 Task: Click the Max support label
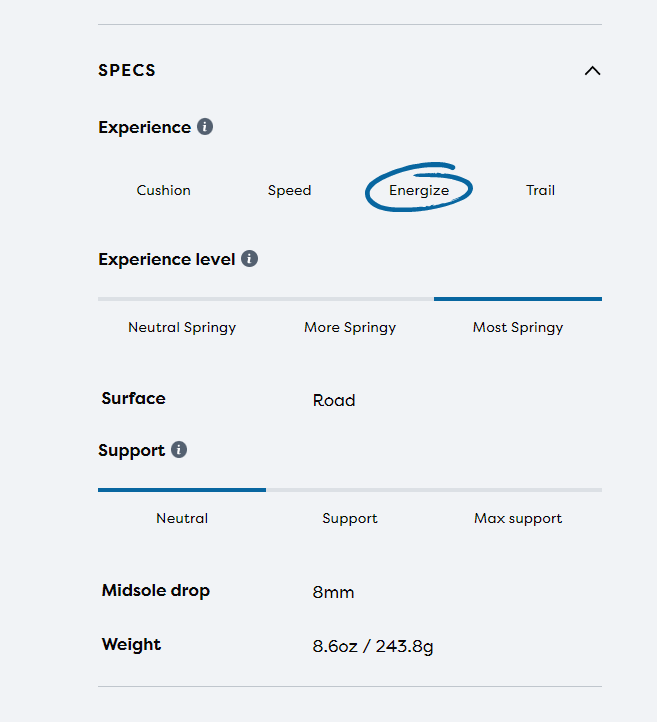pos(518,518)
